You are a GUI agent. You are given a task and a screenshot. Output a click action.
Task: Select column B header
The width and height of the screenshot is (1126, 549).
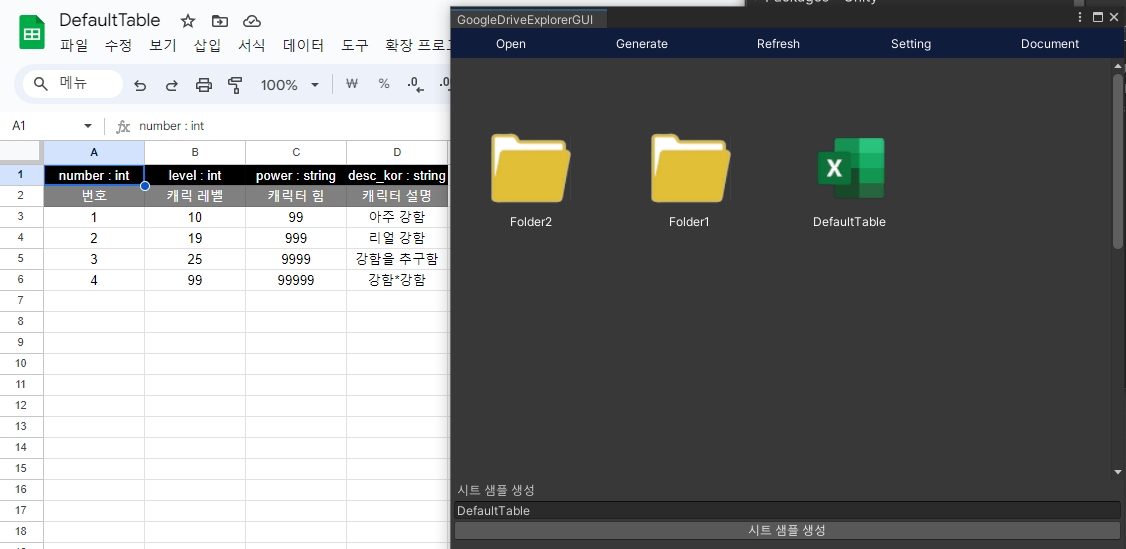(x=195, y=152)
